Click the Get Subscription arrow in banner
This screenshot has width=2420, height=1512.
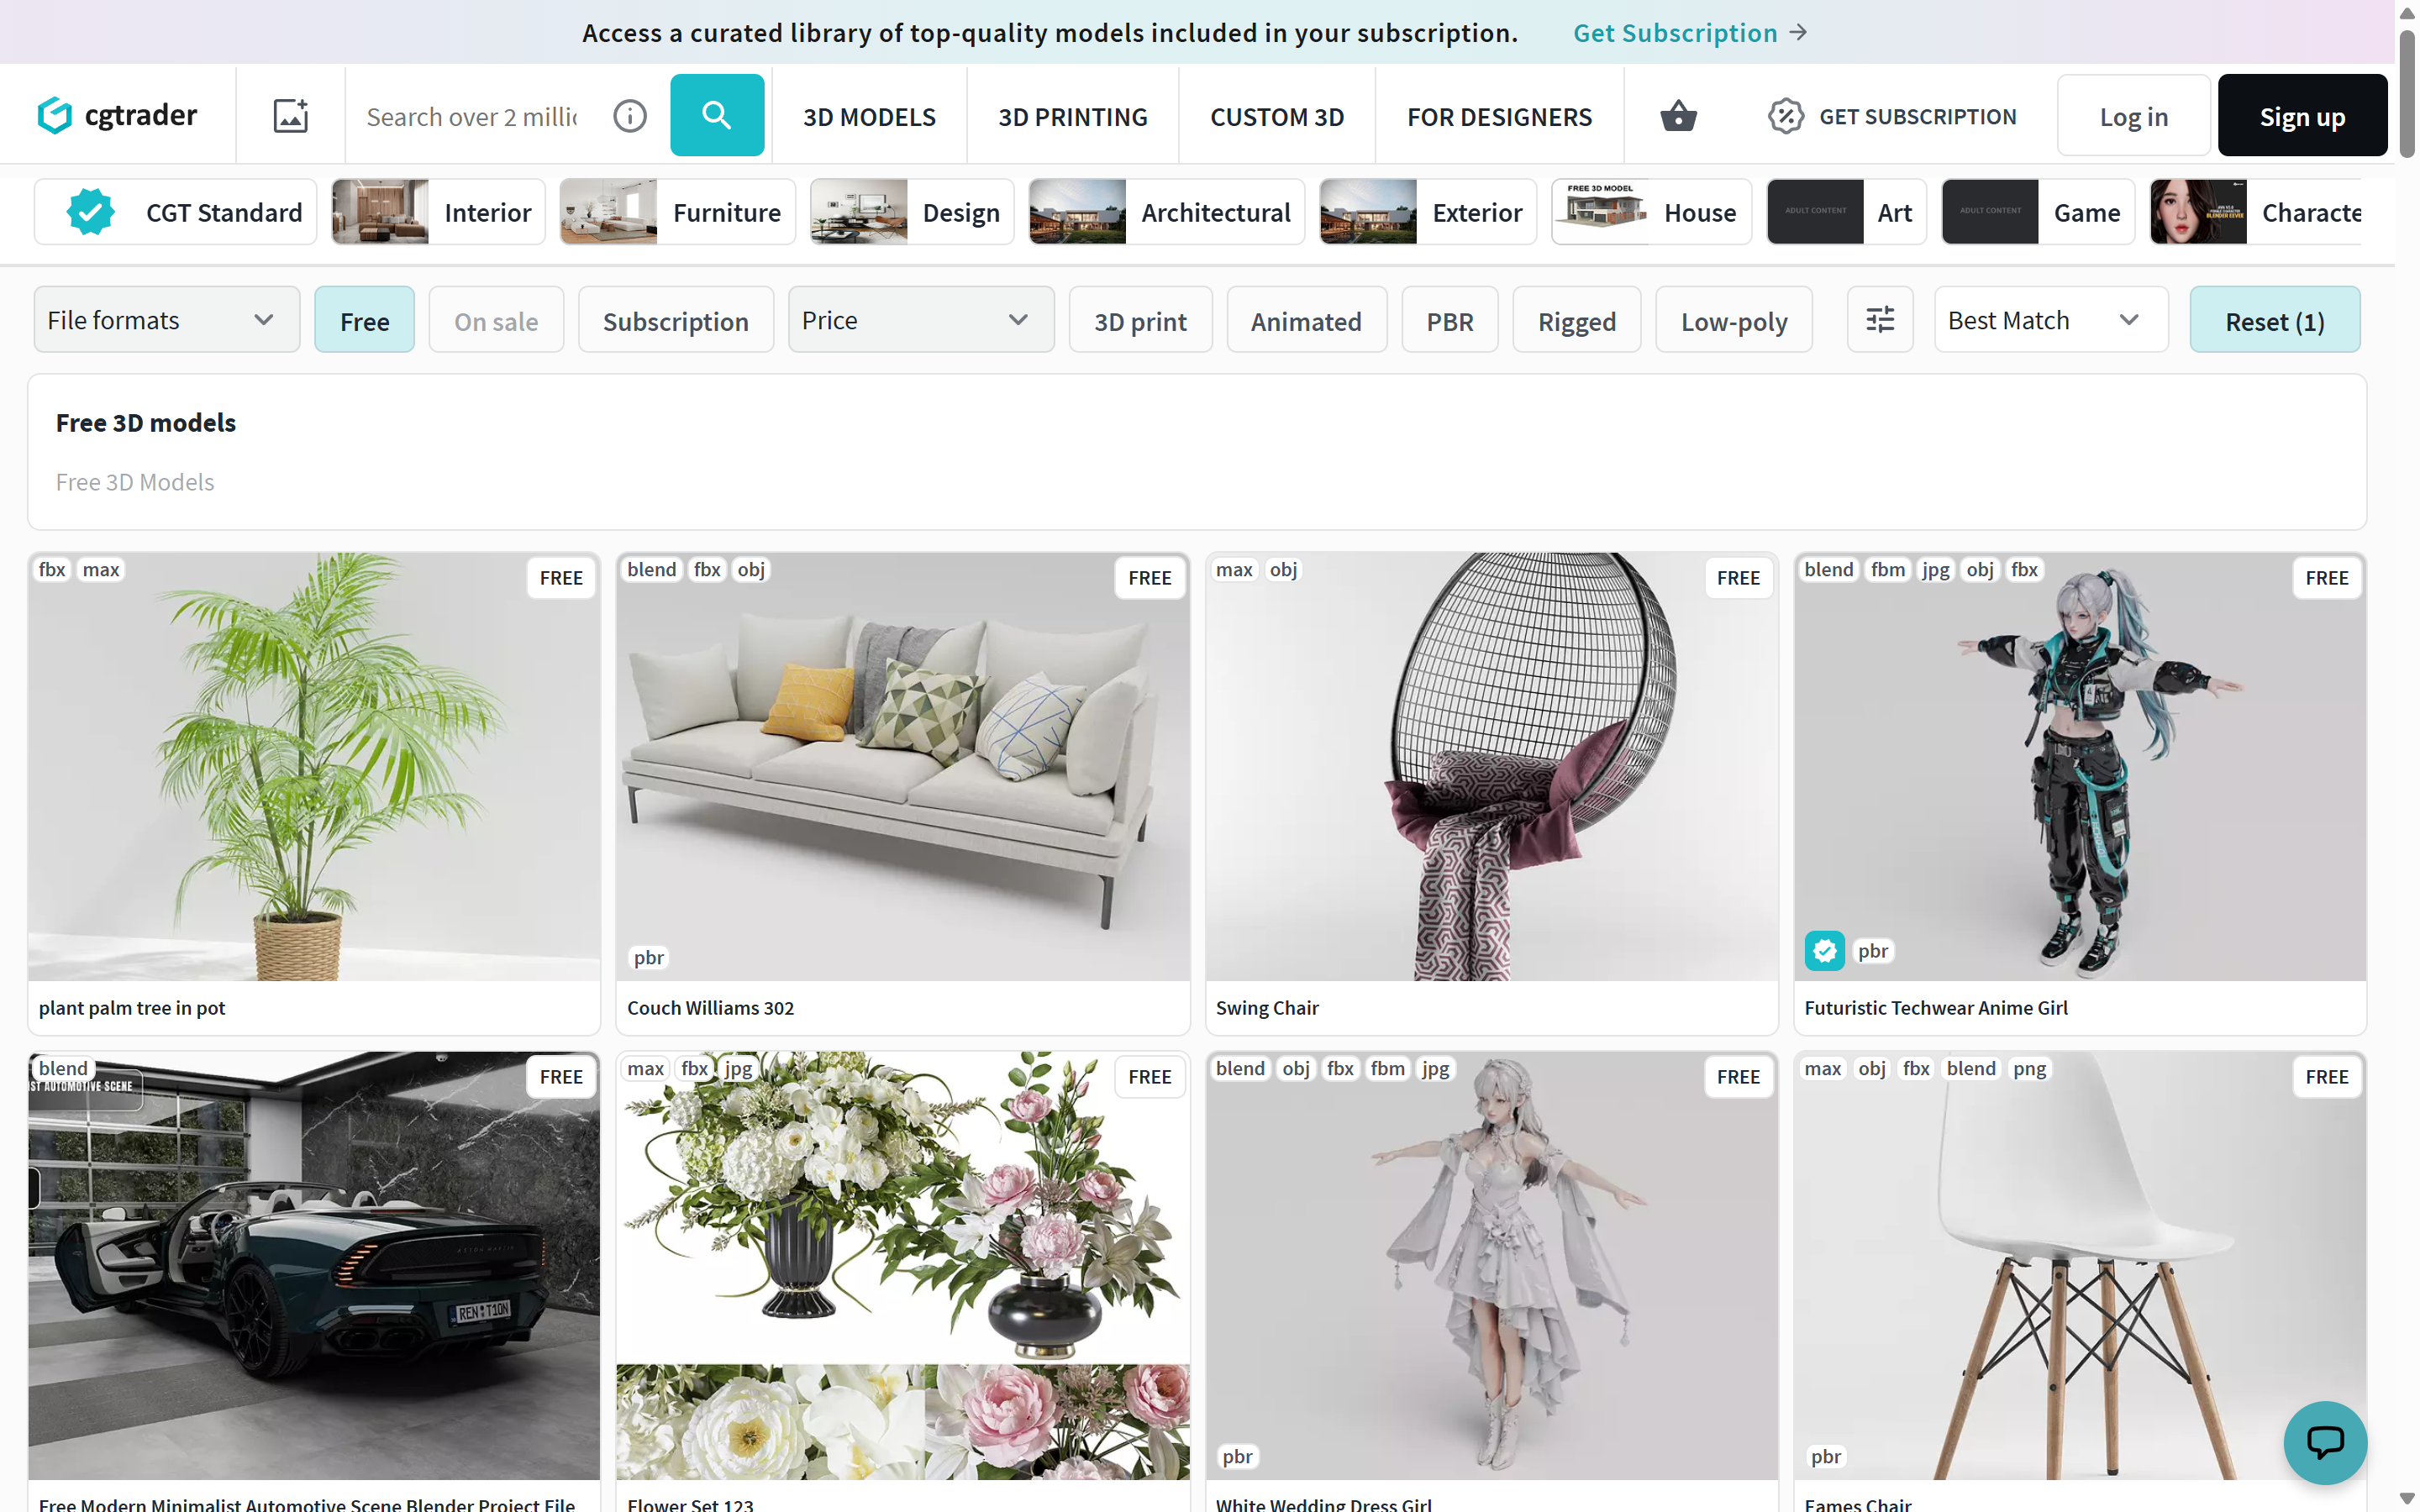(x=1799, y=32)
